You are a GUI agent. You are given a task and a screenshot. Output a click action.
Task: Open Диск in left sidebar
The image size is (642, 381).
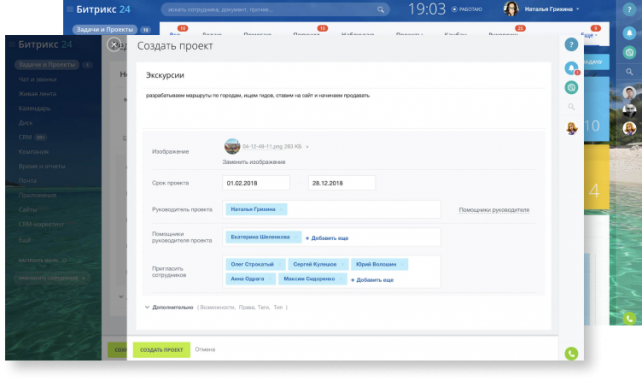point(25,123)
